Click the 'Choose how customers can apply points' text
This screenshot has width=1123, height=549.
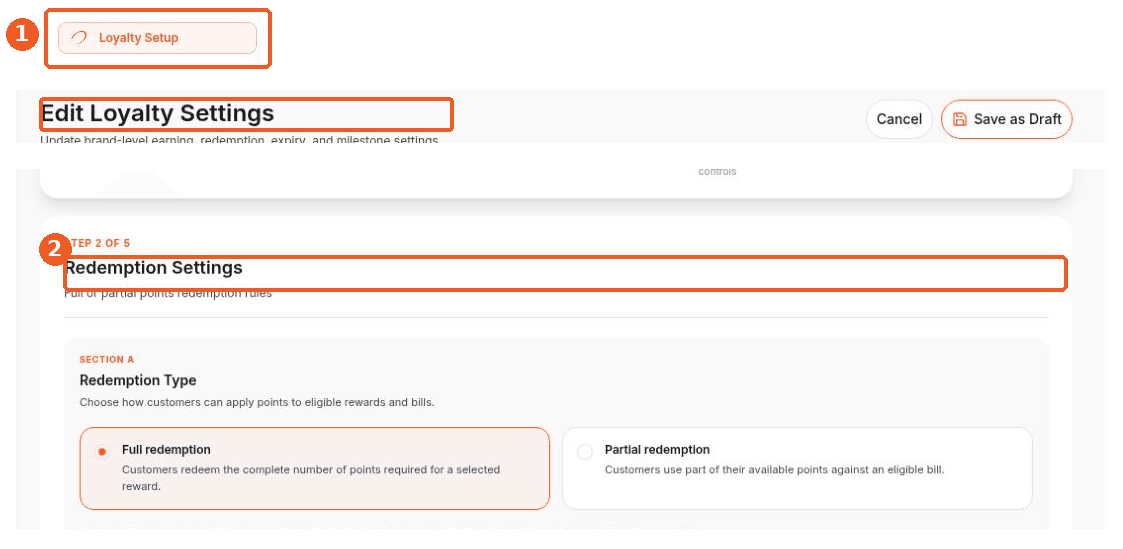point(256,402)
